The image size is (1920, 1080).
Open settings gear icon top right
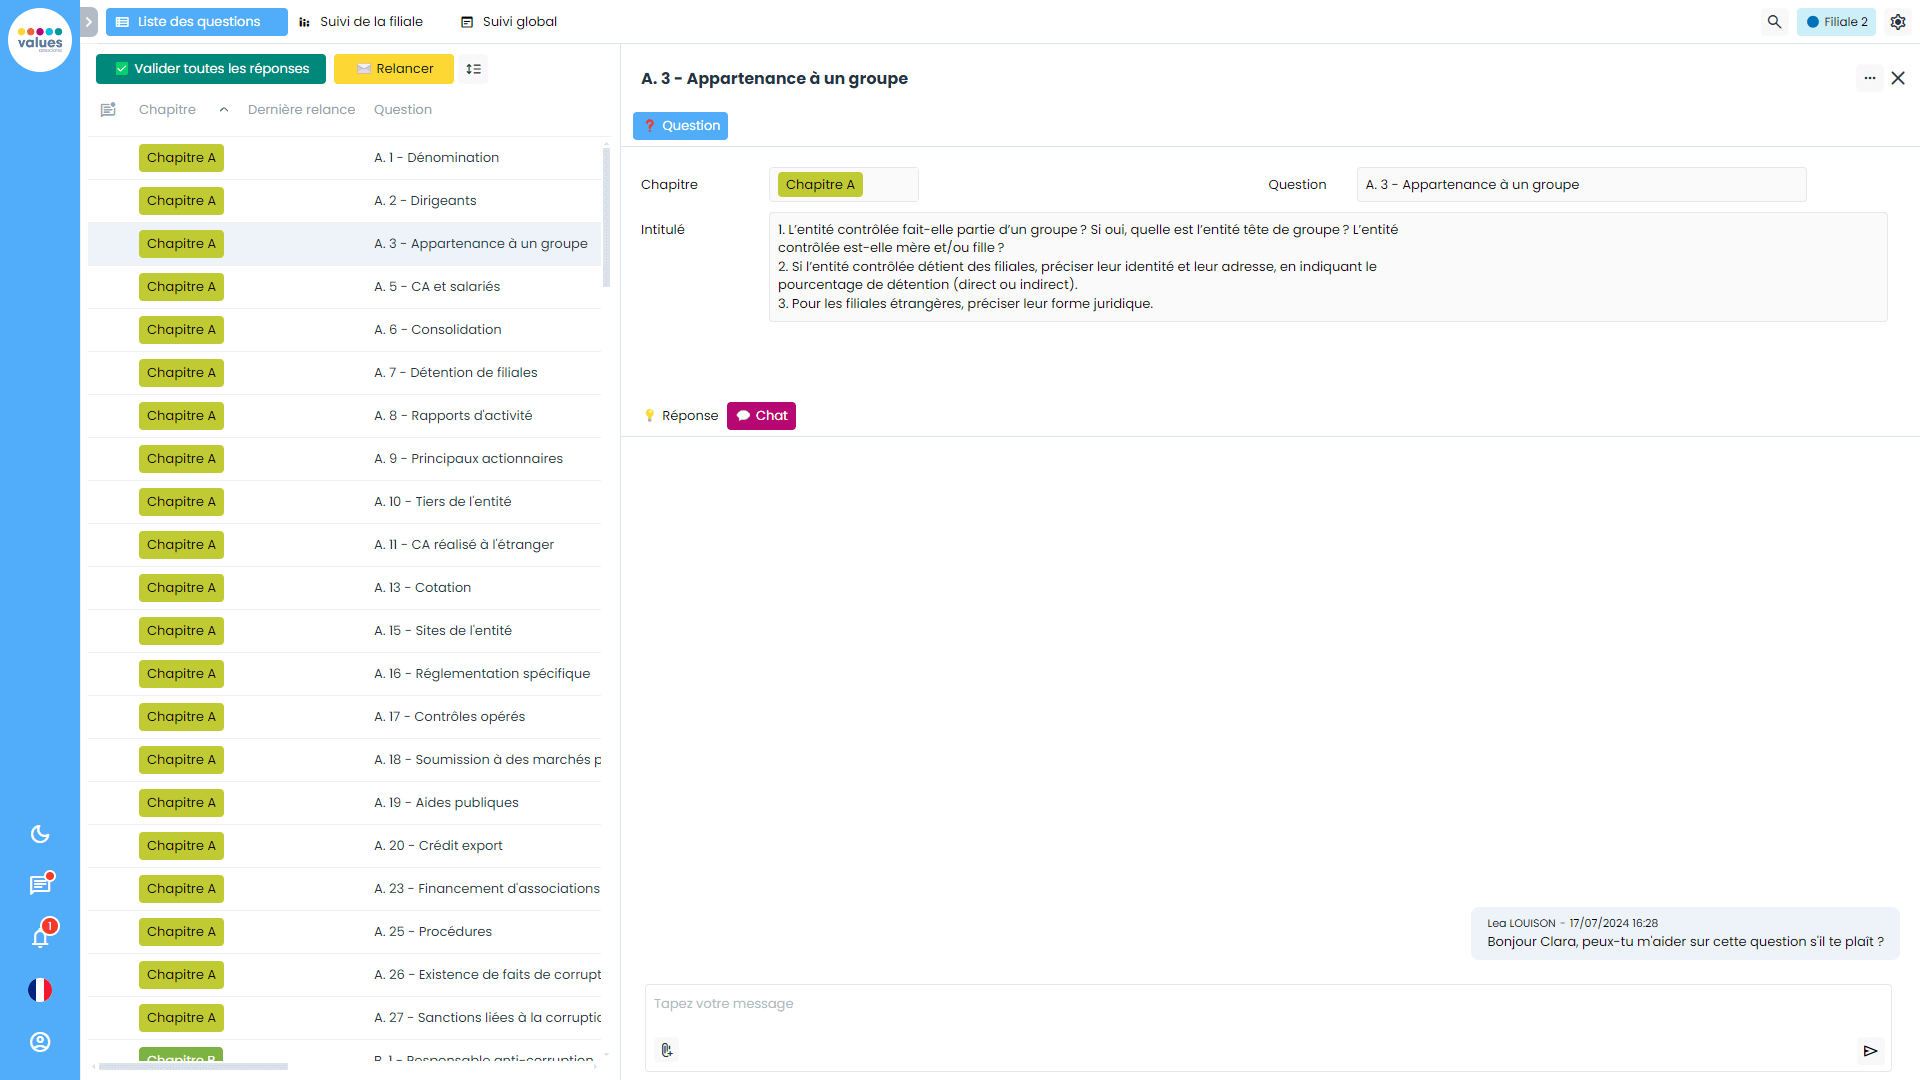(x=1898, y=22)
